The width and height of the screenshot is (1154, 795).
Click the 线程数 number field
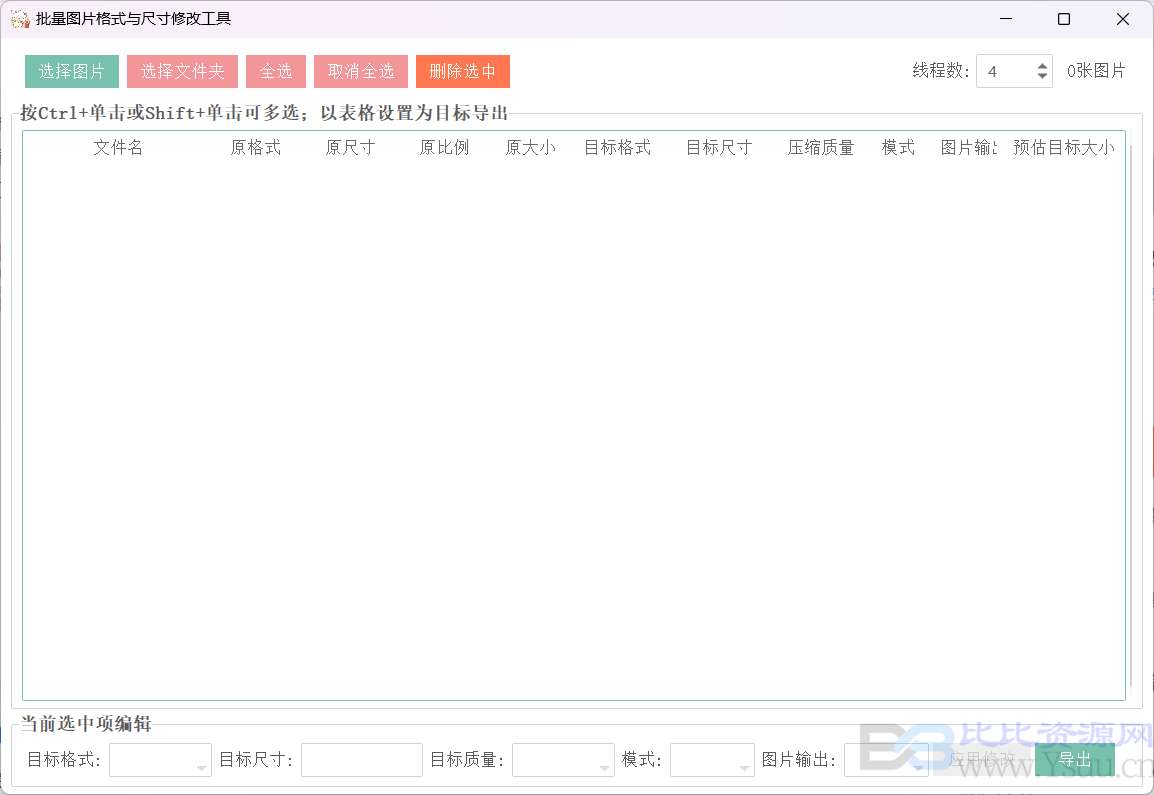point(1005,71)
